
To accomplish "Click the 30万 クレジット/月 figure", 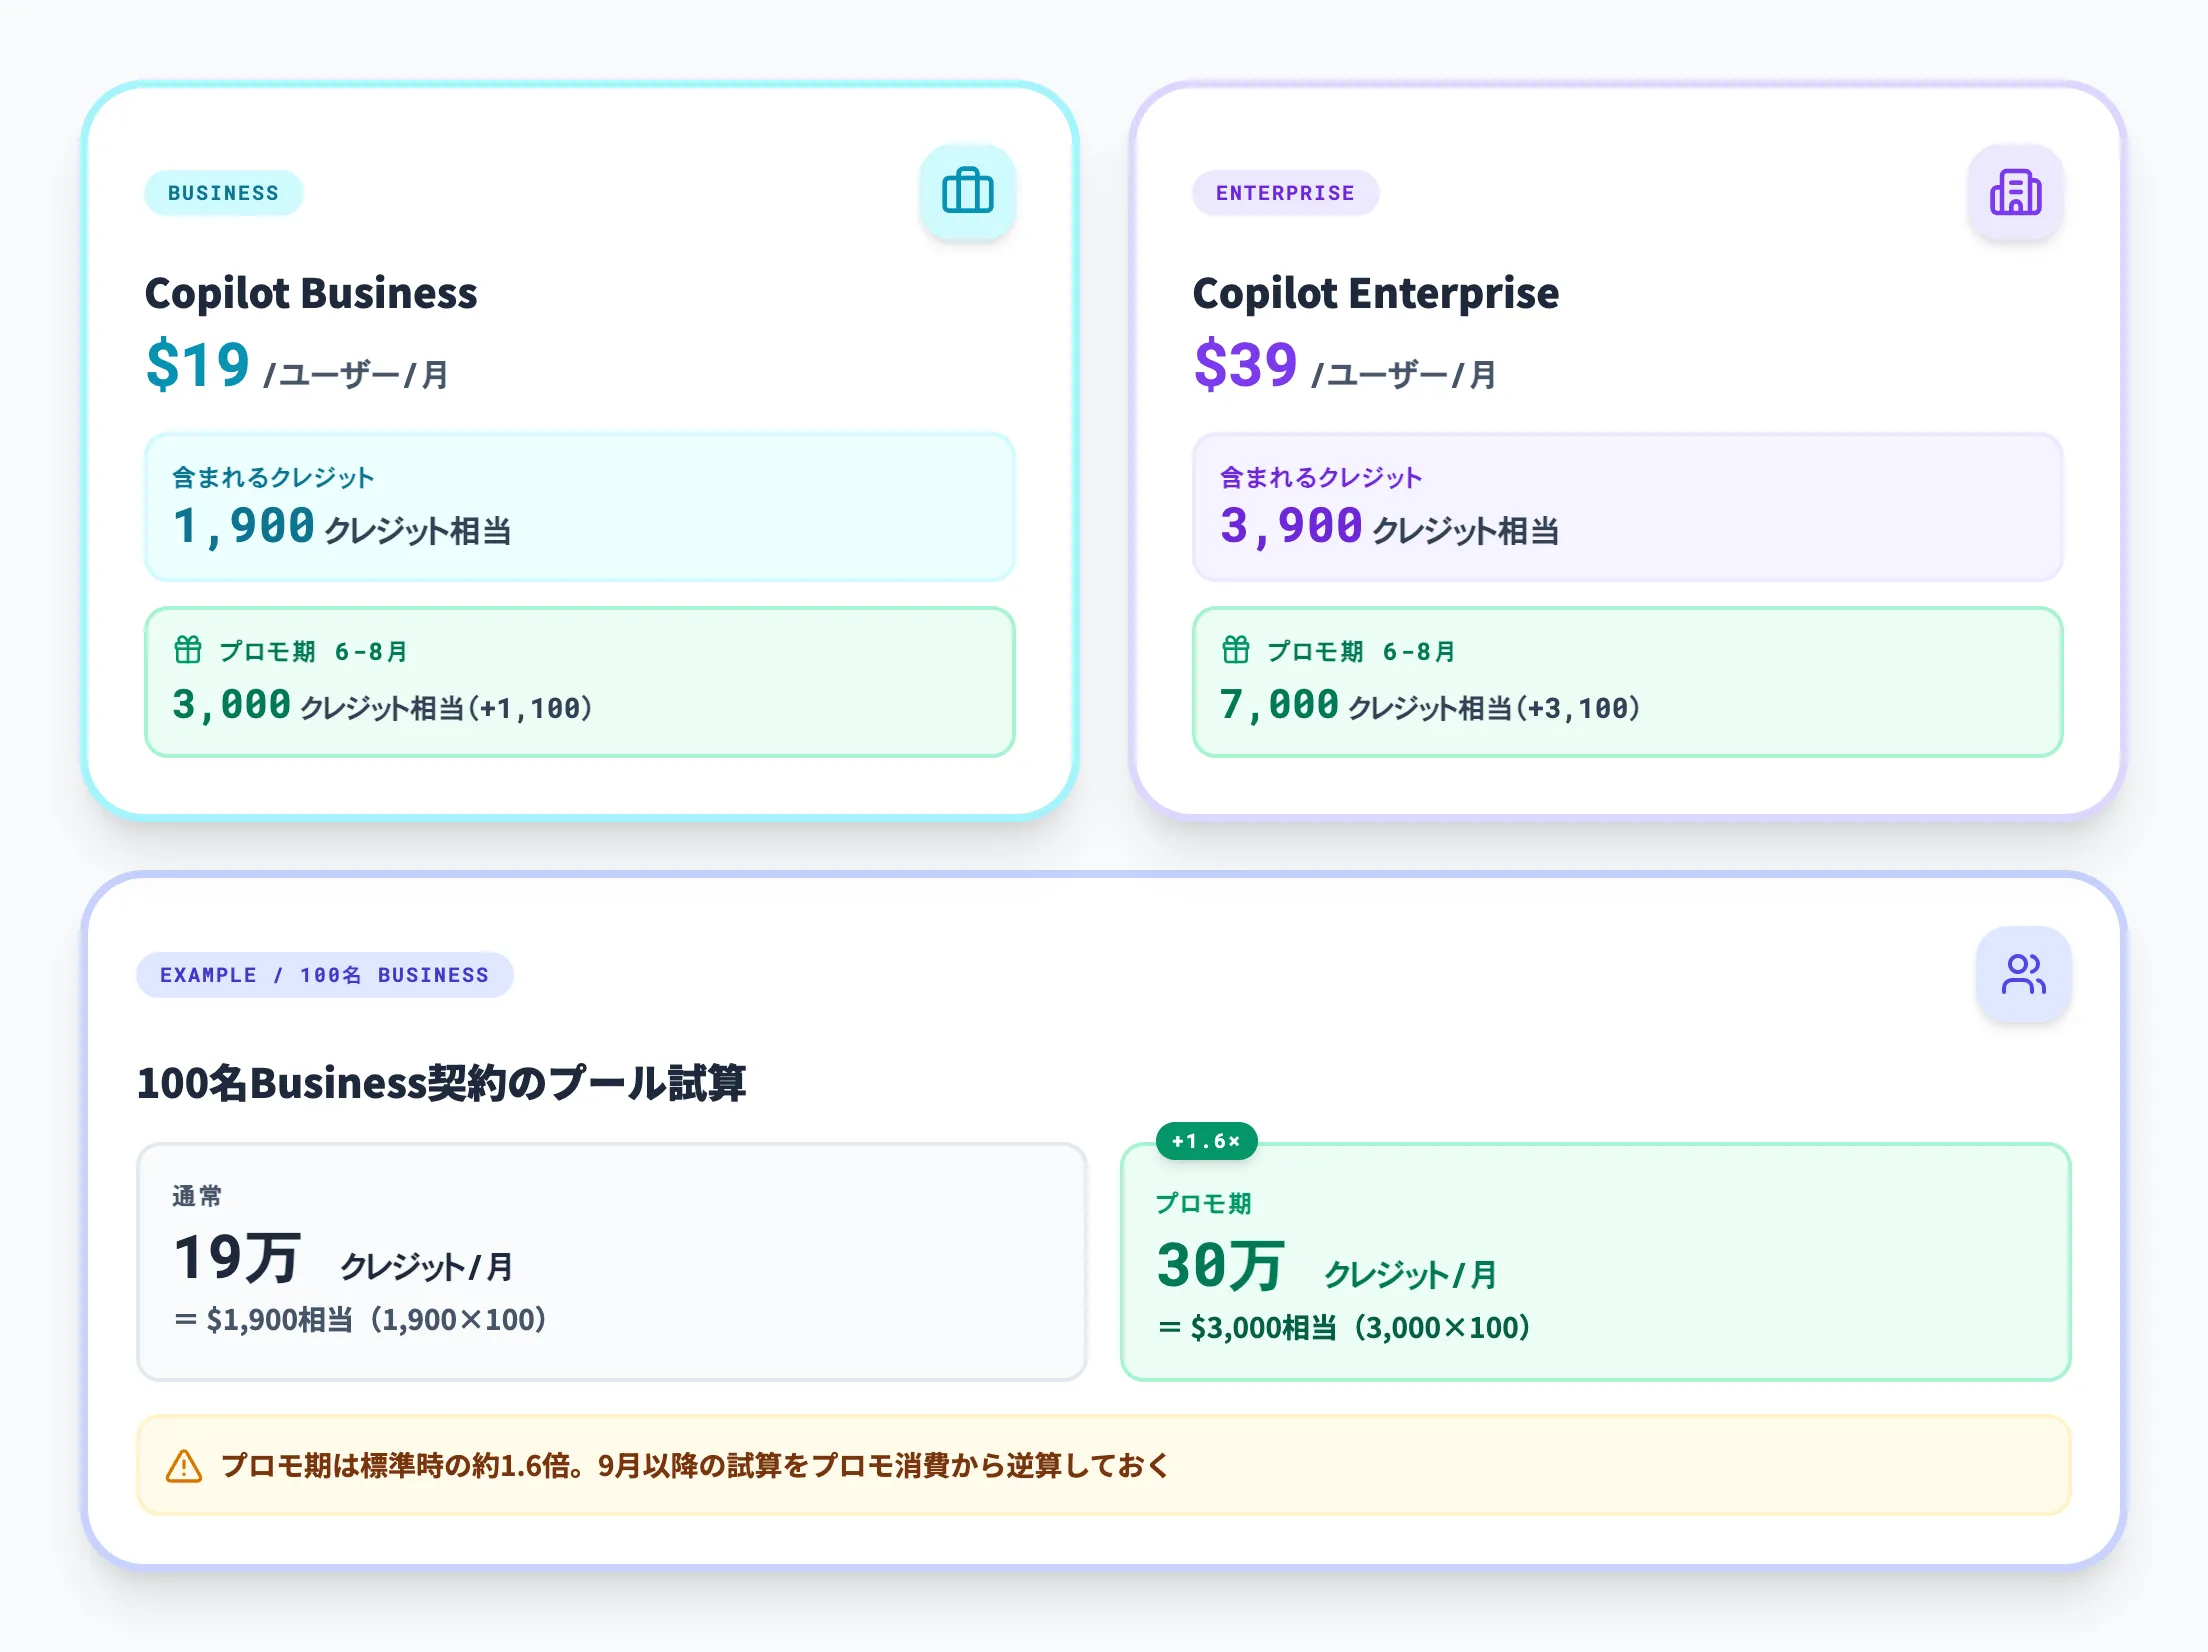I will click(1327, 1267).
